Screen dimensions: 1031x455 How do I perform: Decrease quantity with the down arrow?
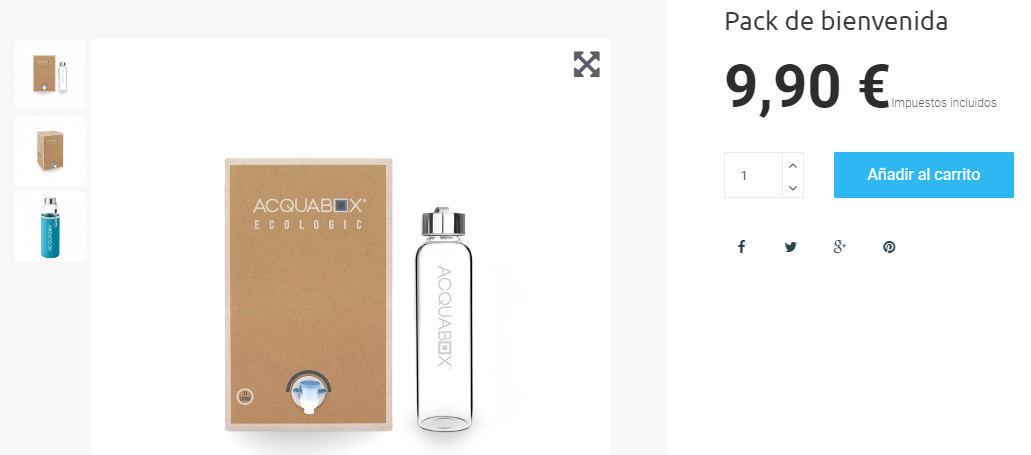[793, 187]
